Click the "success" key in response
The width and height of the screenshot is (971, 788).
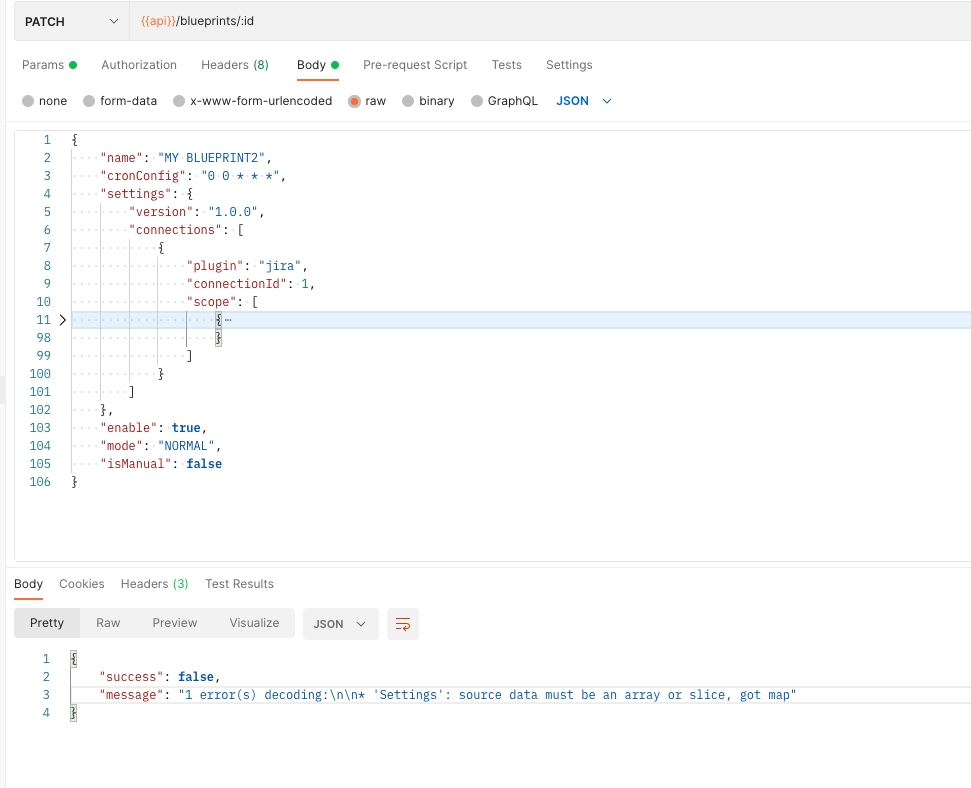click(x=131, y=677)
